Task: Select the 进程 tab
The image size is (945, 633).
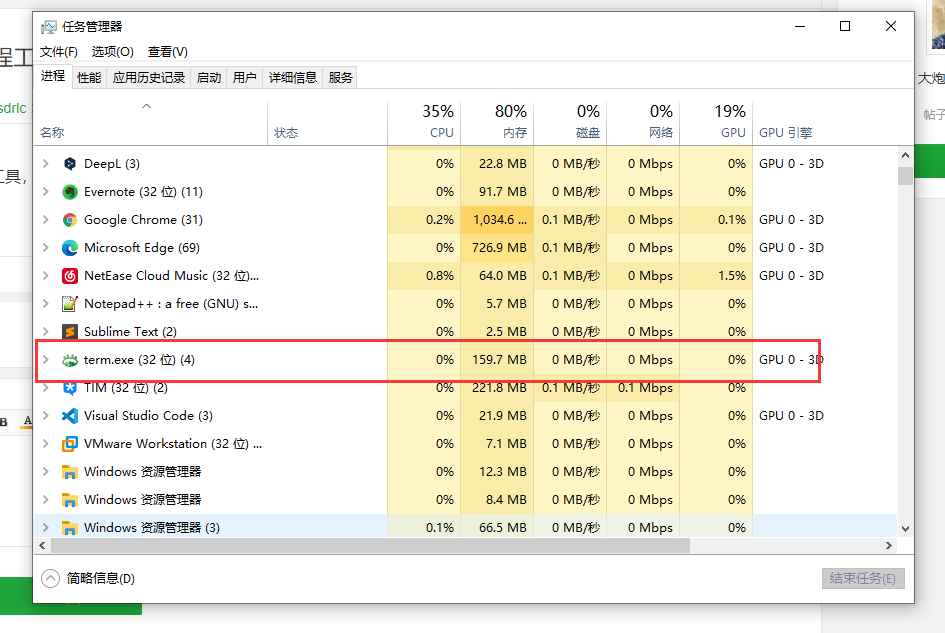Action: 53,76
